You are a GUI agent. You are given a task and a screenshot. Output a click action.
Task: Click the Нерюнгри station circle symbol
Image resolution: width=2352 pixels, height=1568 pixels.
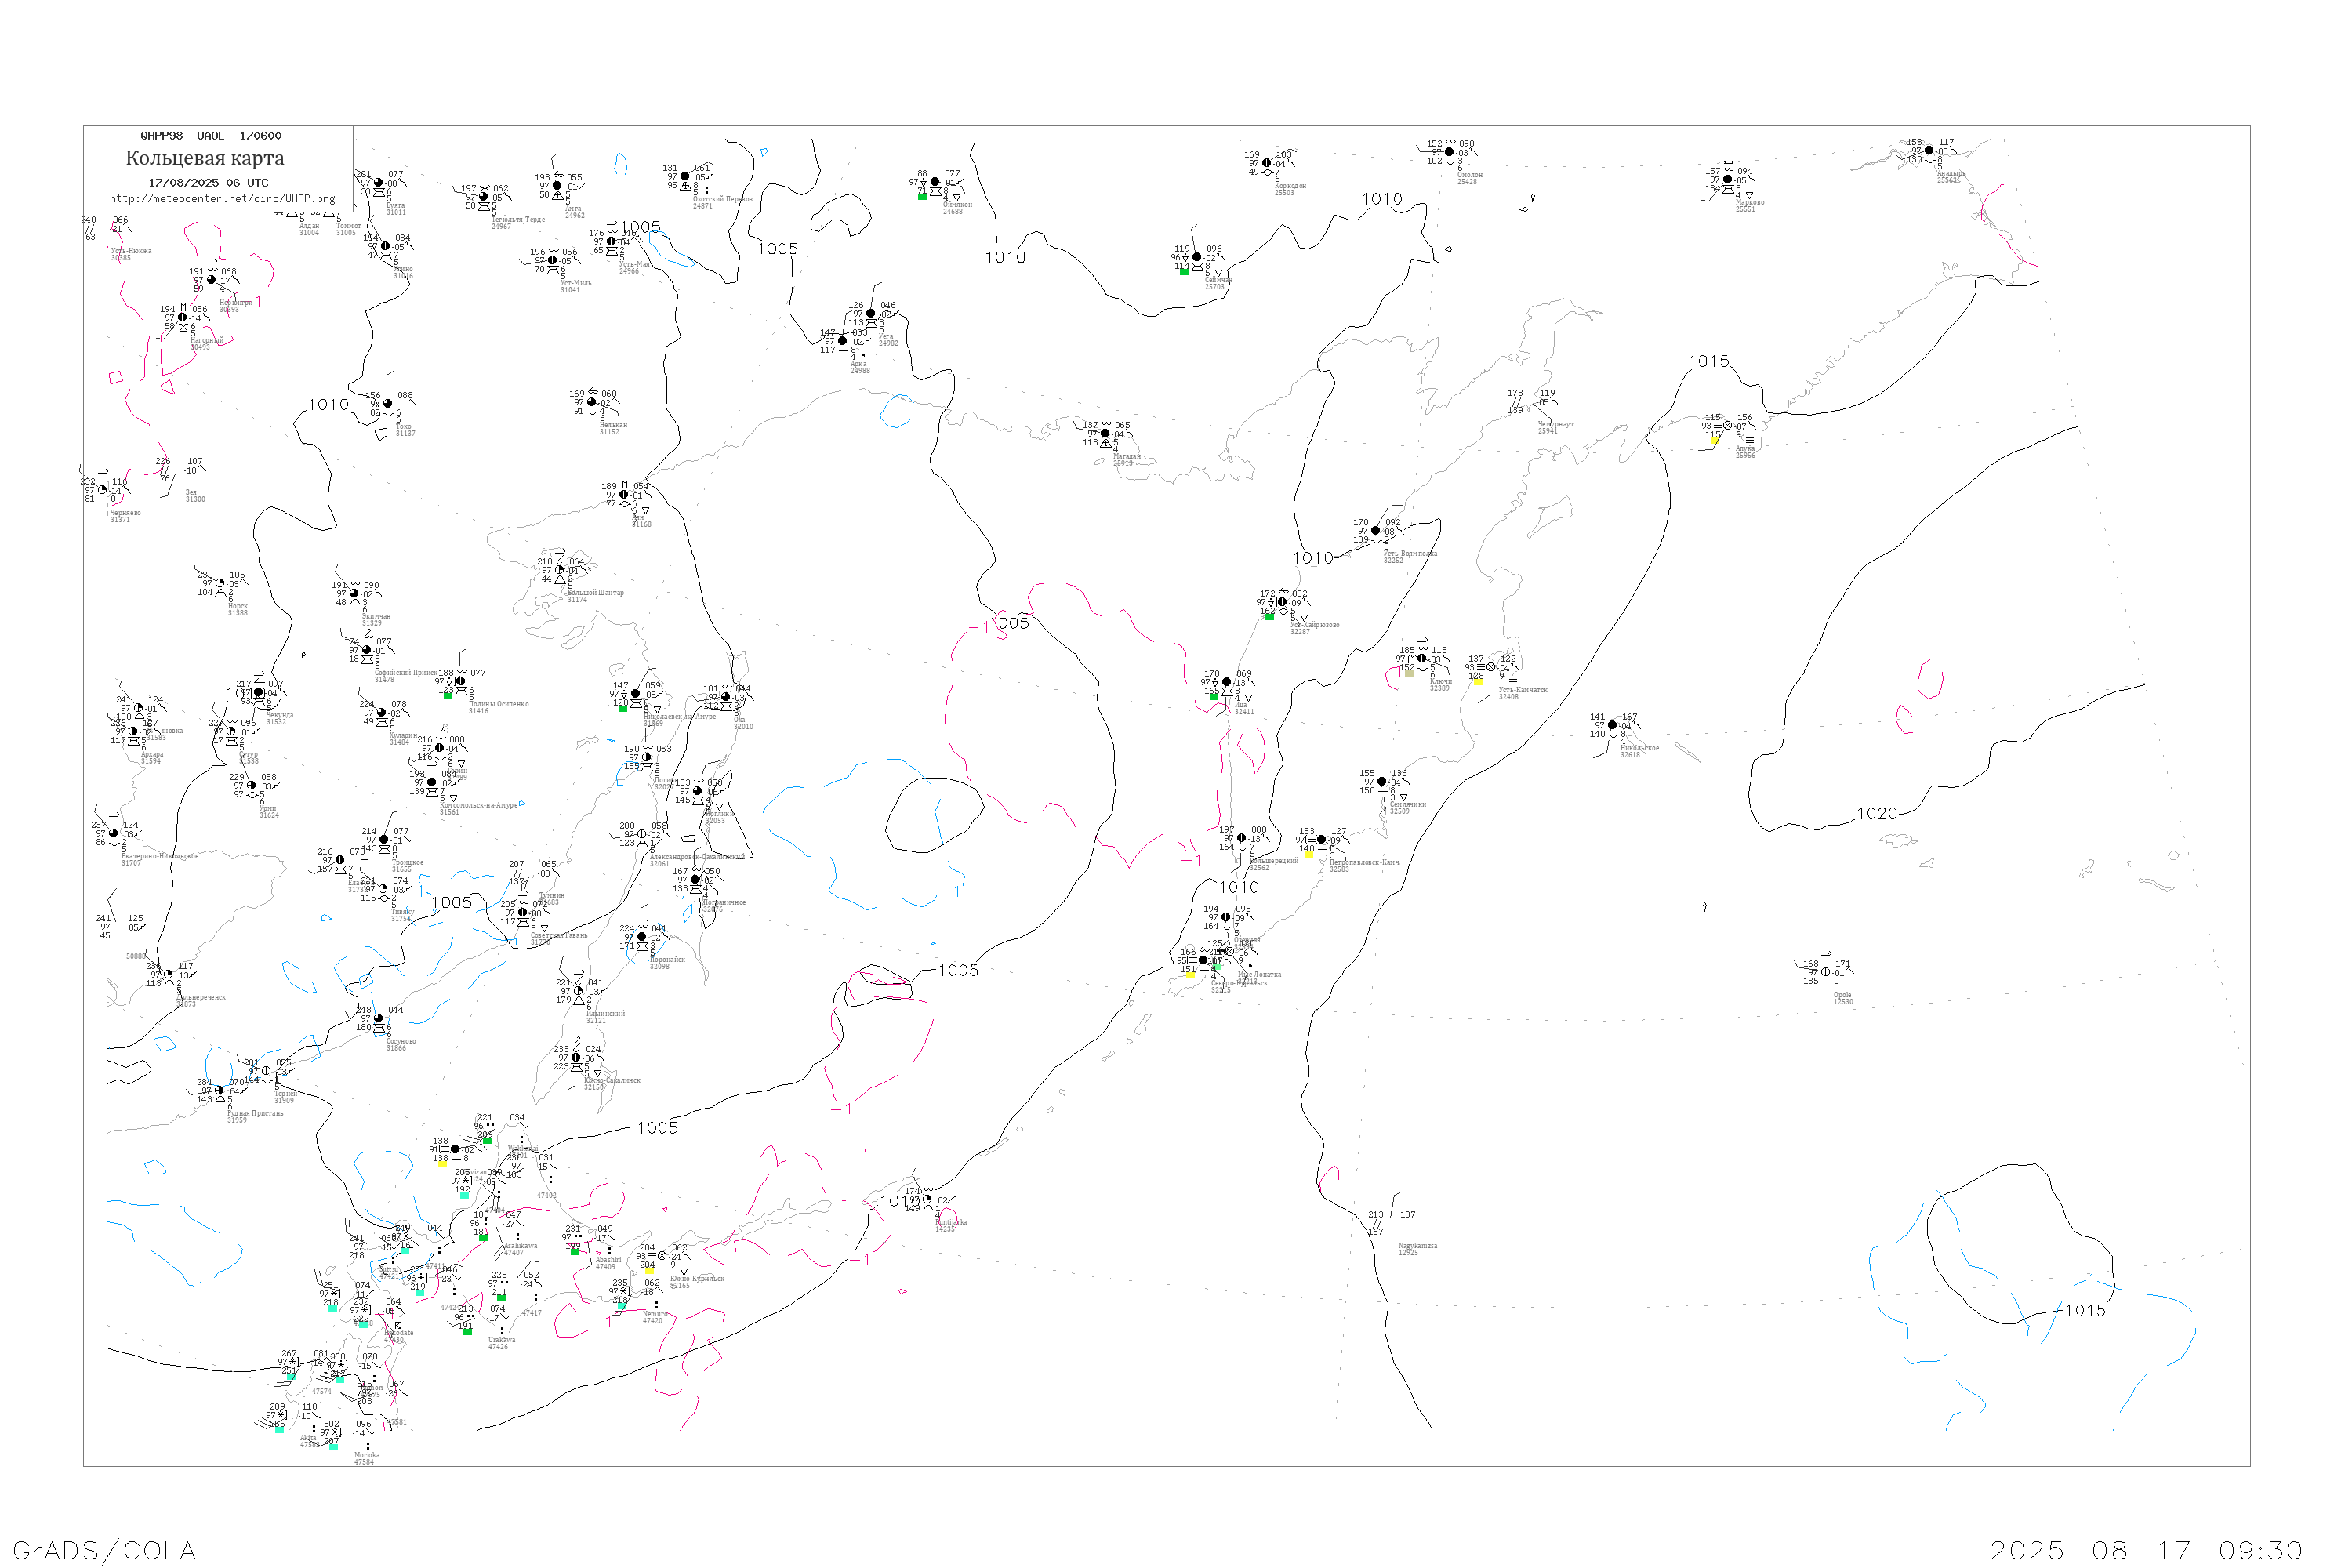click(211, 280)
